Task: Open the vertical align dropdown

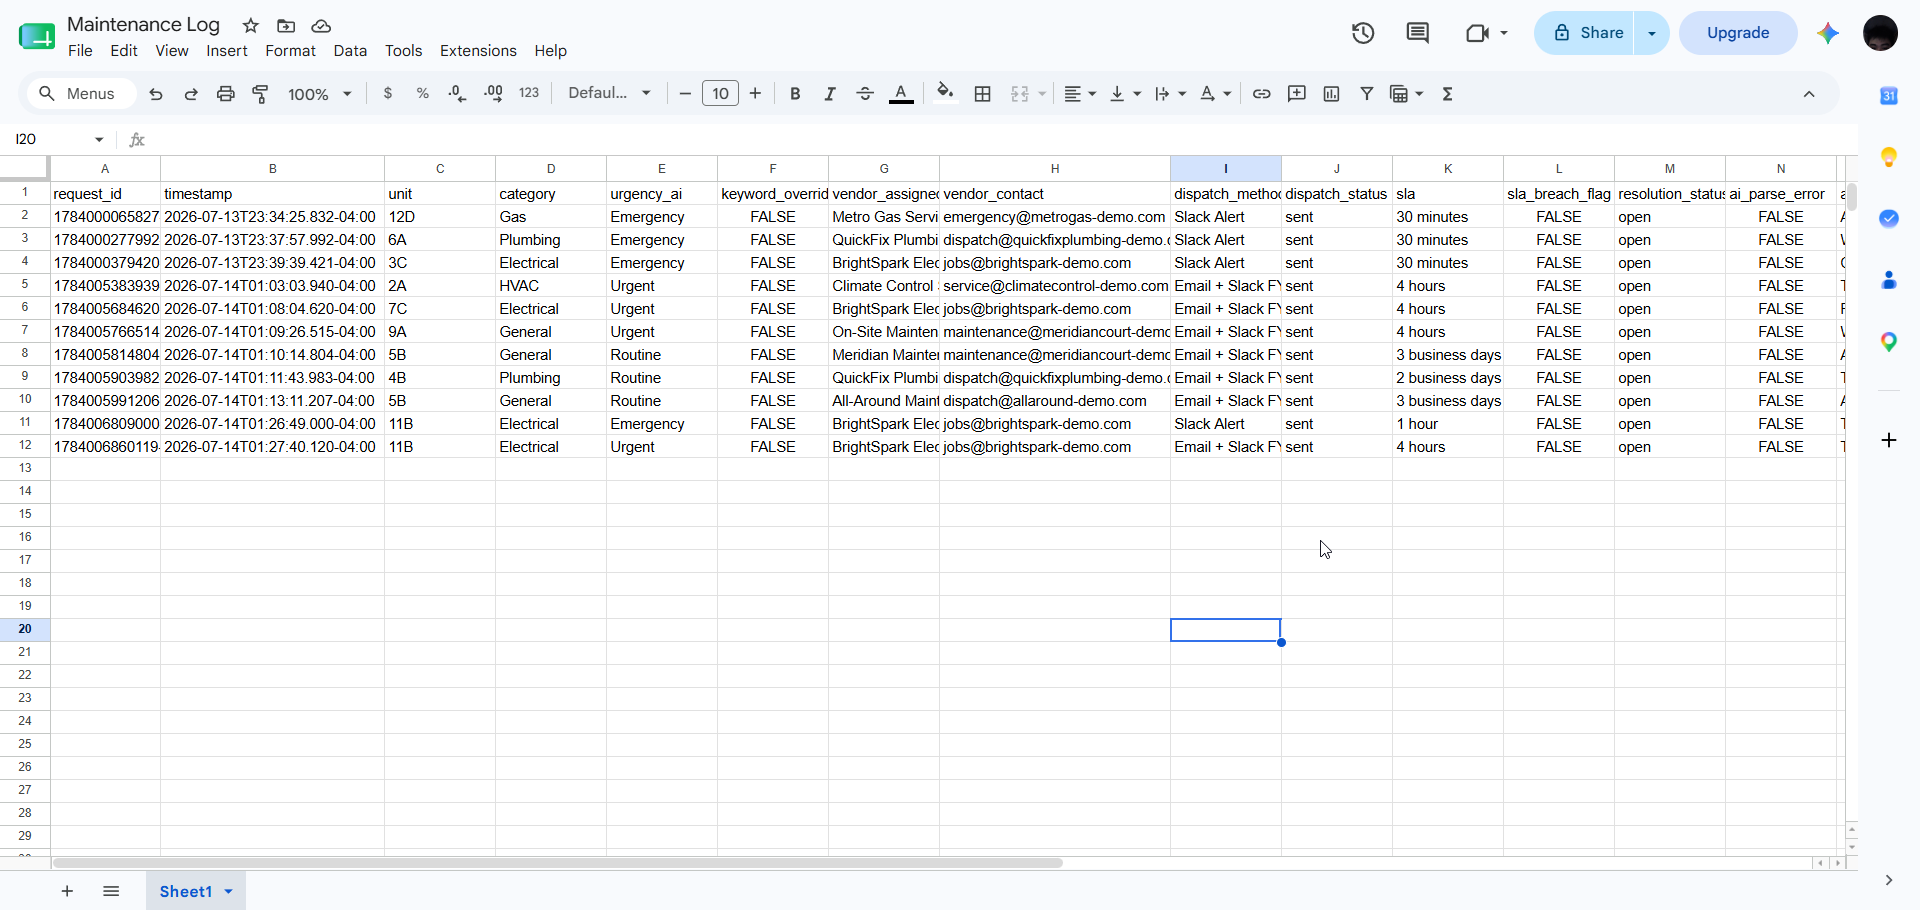Action: pos(1125,94)
